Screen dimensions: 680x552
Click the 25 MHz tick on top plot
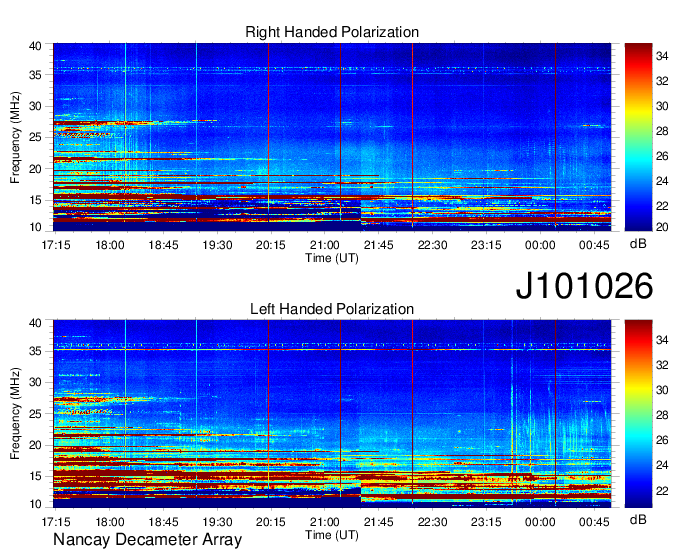35,137
